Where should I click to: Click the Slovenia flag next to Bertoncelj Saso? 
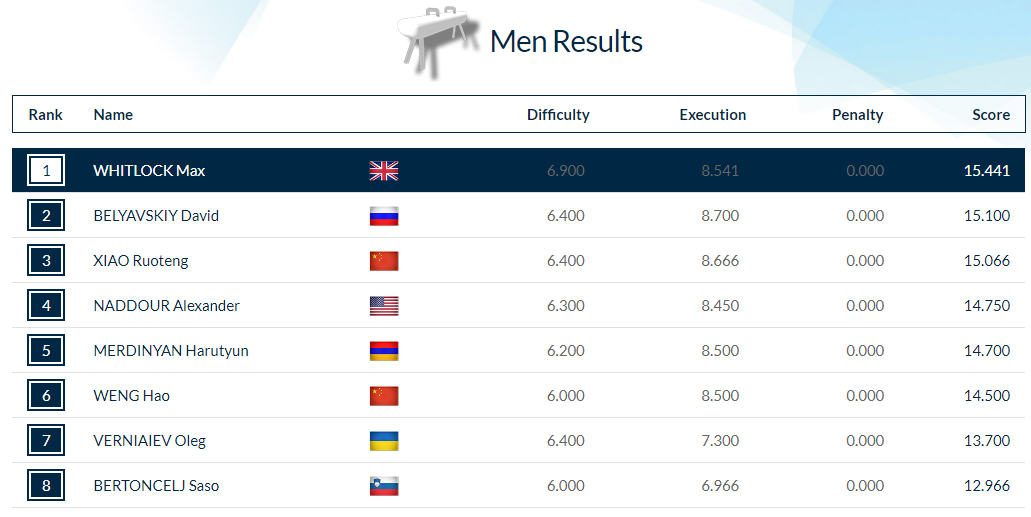pos(384,486)
